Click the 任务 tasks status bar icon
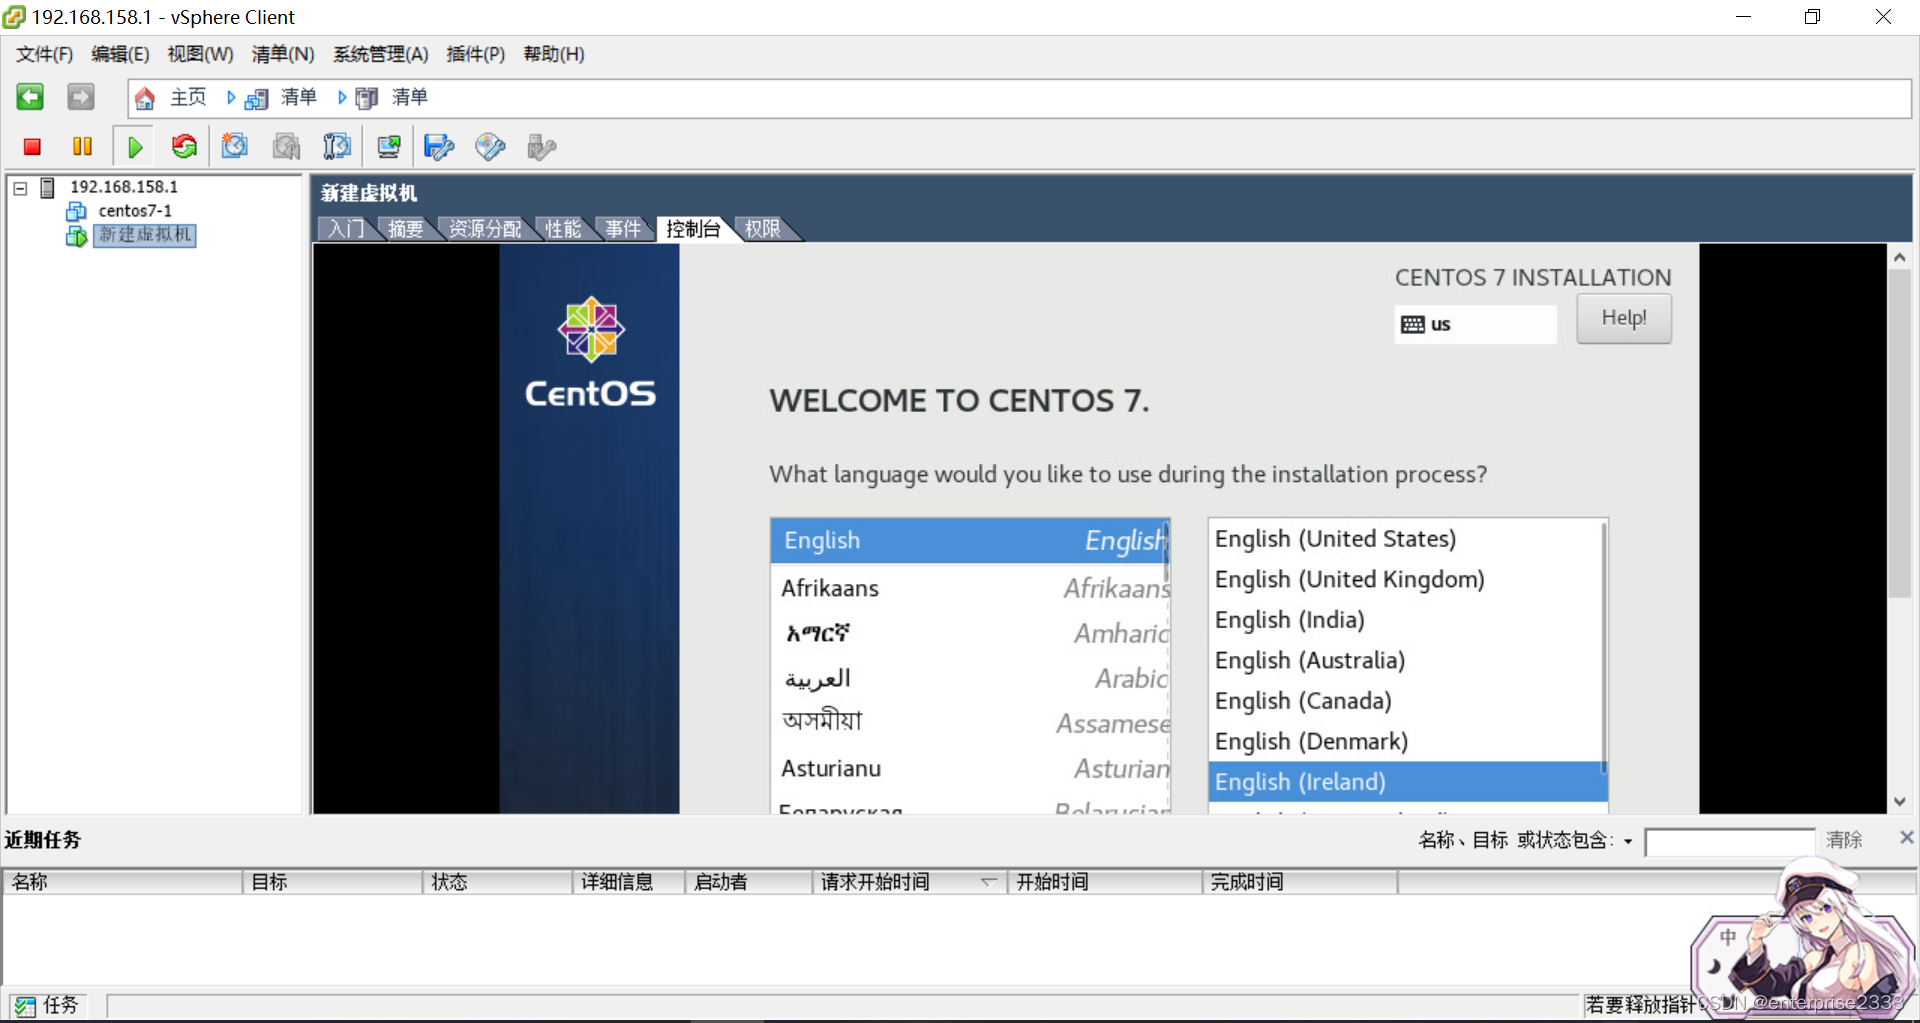The image size is (1920, 1023). click(25, 1006)
